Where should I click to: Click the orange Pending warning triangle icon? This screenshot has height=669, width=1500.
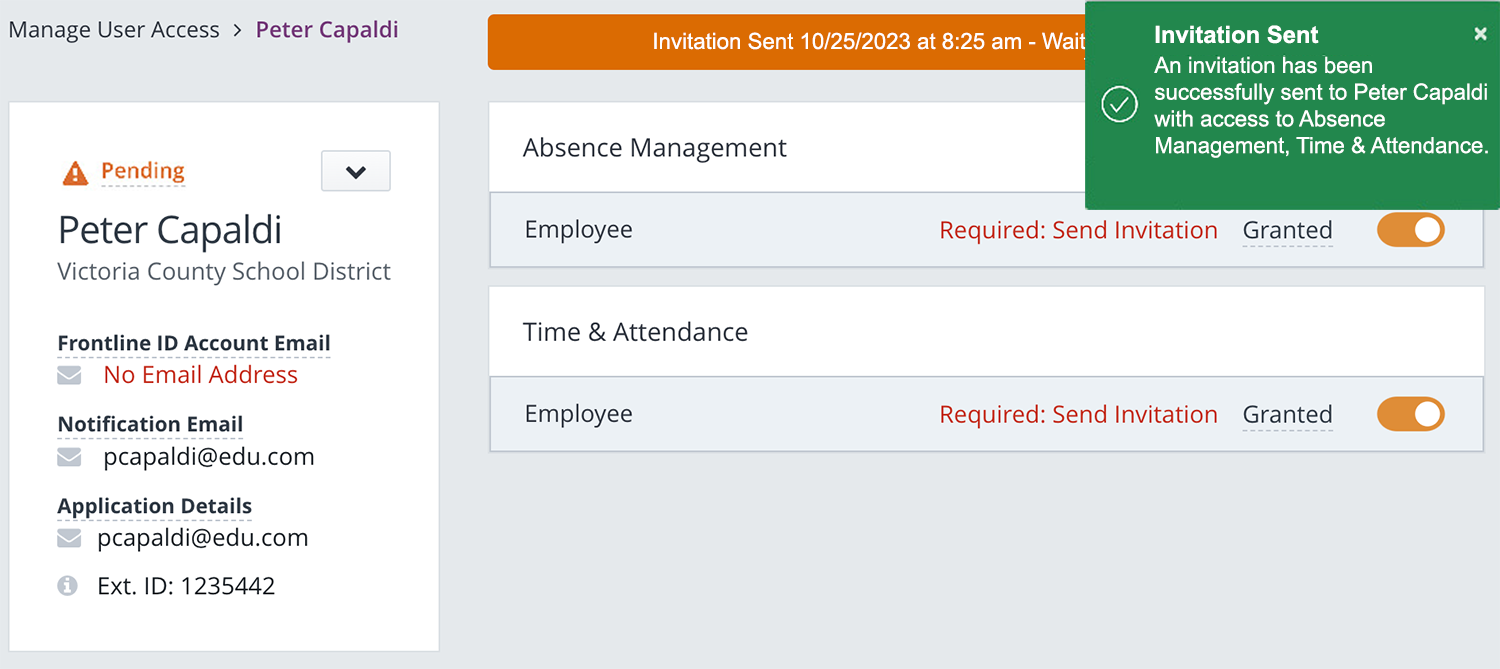point(75,173)
